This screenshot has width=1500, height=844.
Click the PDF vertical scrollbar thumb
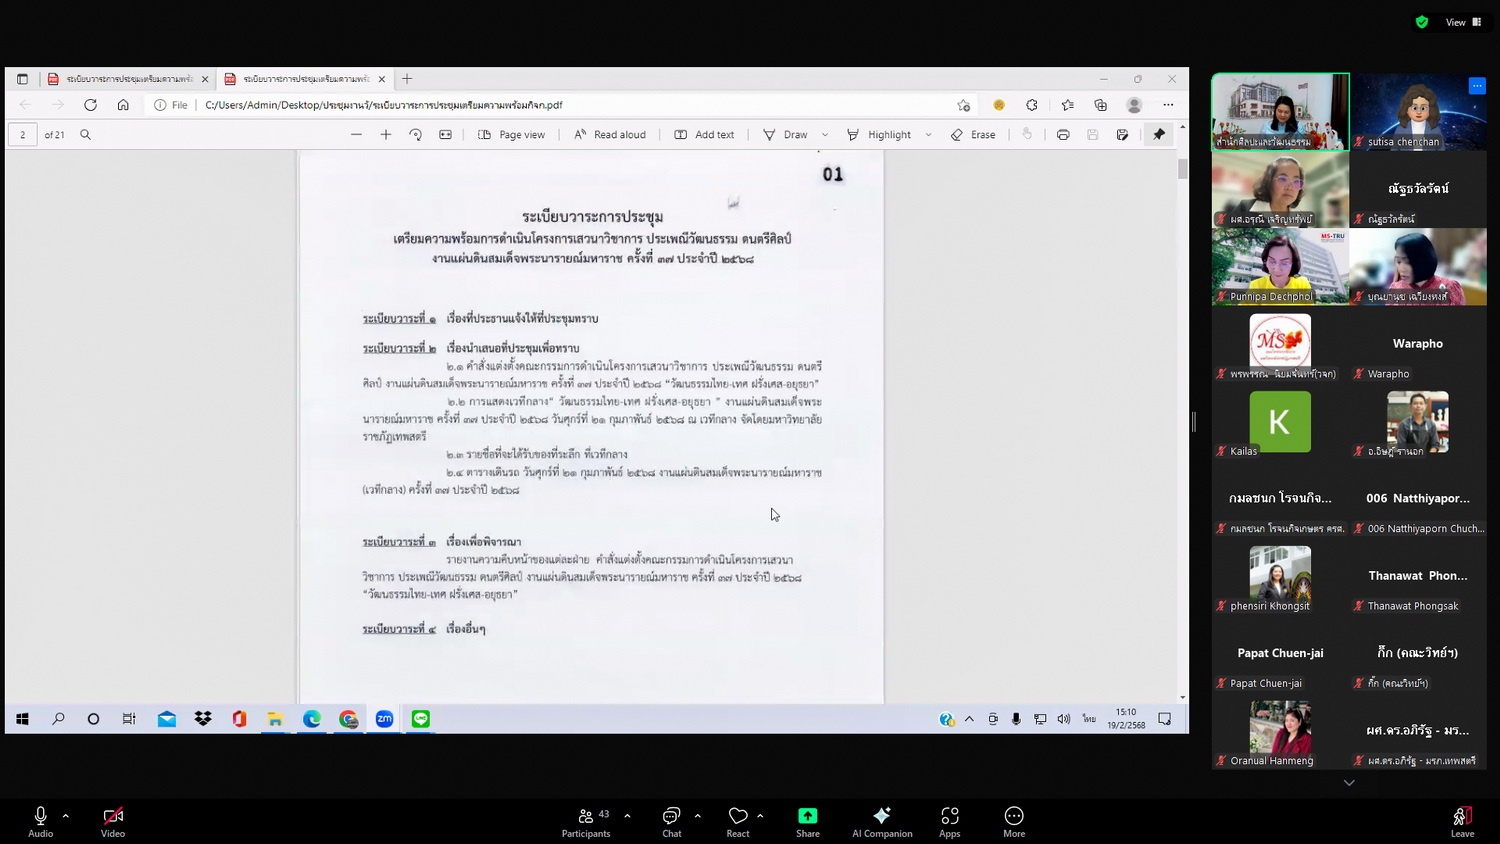tap(1183, 170)
